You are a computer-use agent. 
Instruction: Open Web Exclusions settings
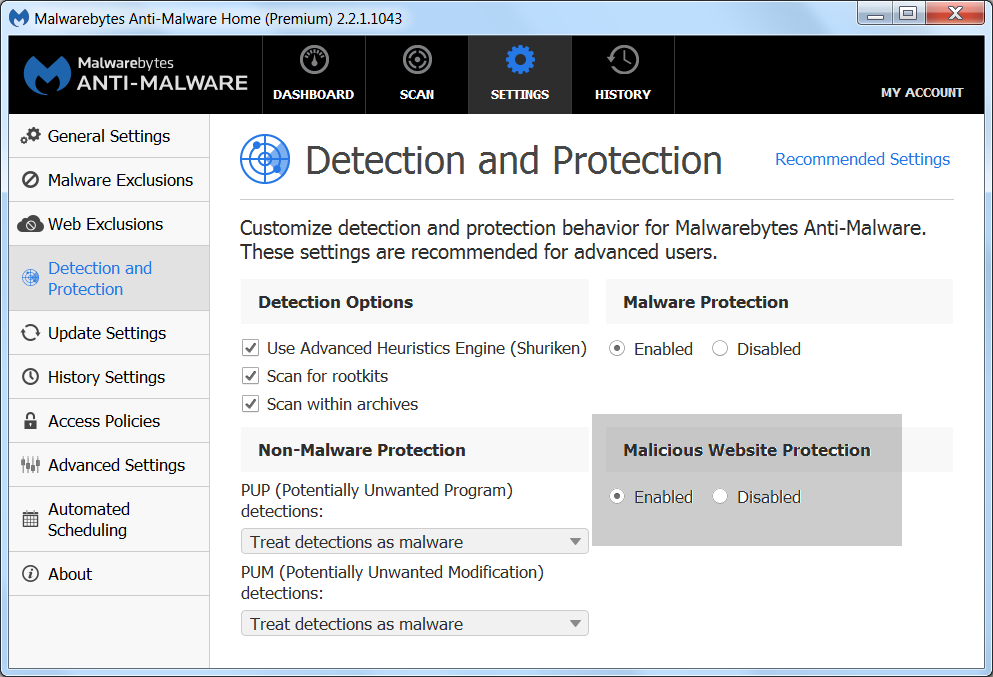(109, 224)
